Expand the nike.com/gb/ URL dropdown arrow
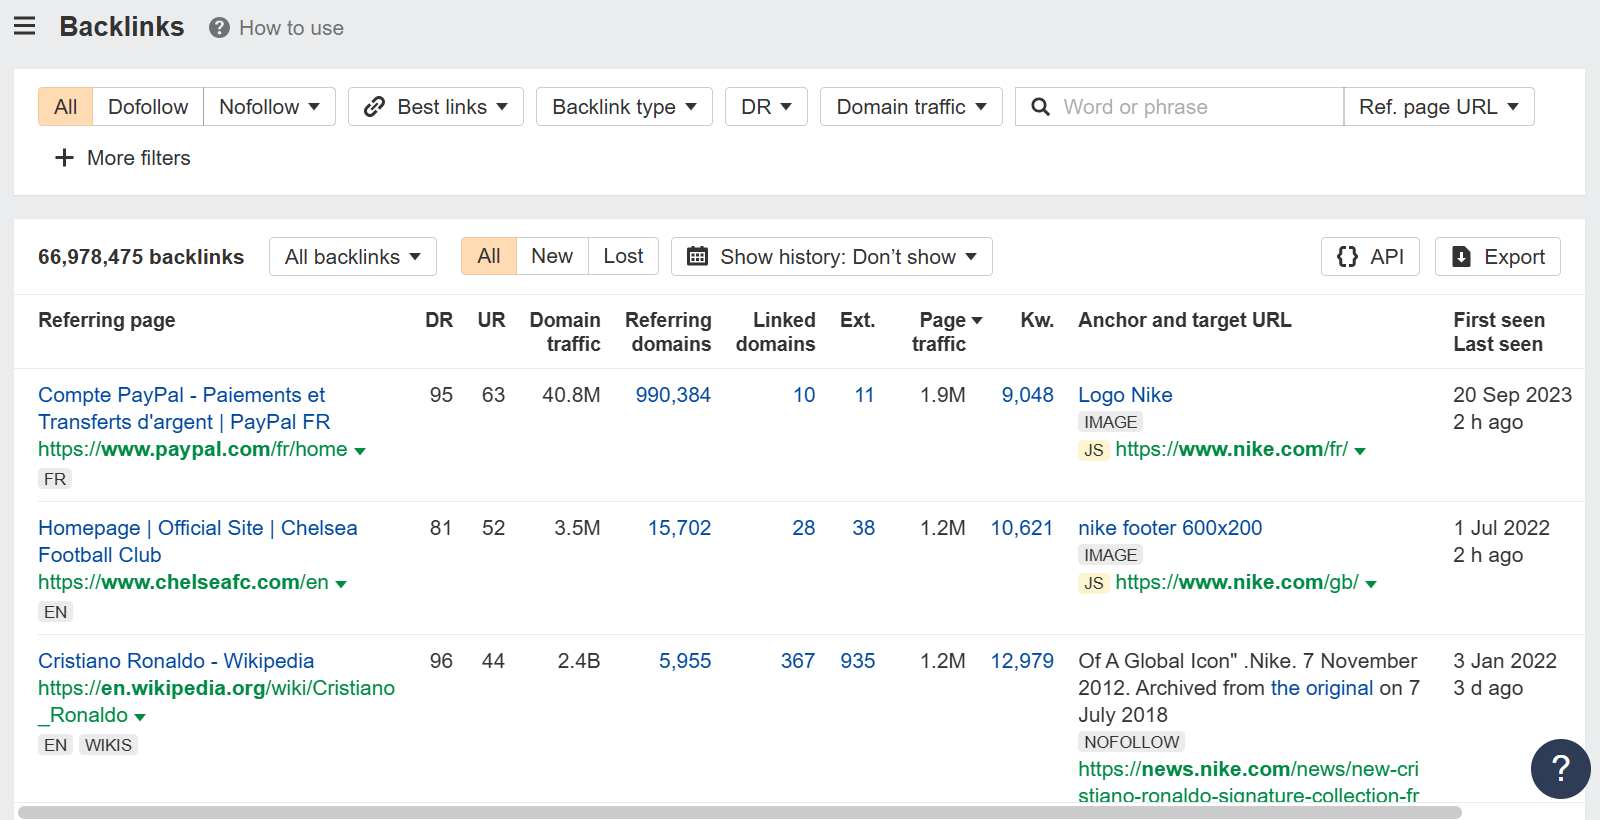 1371,584
